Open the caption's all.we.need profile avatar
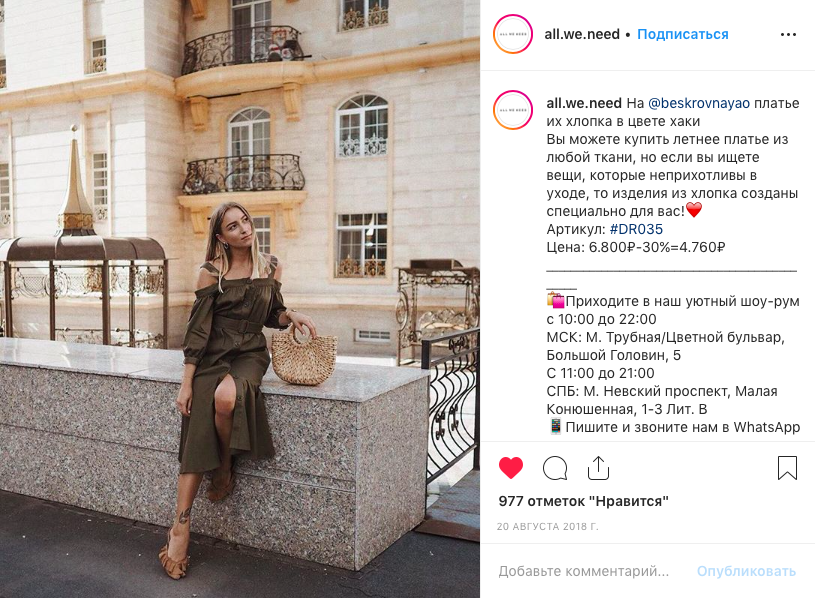 click(x=513, y=110)
